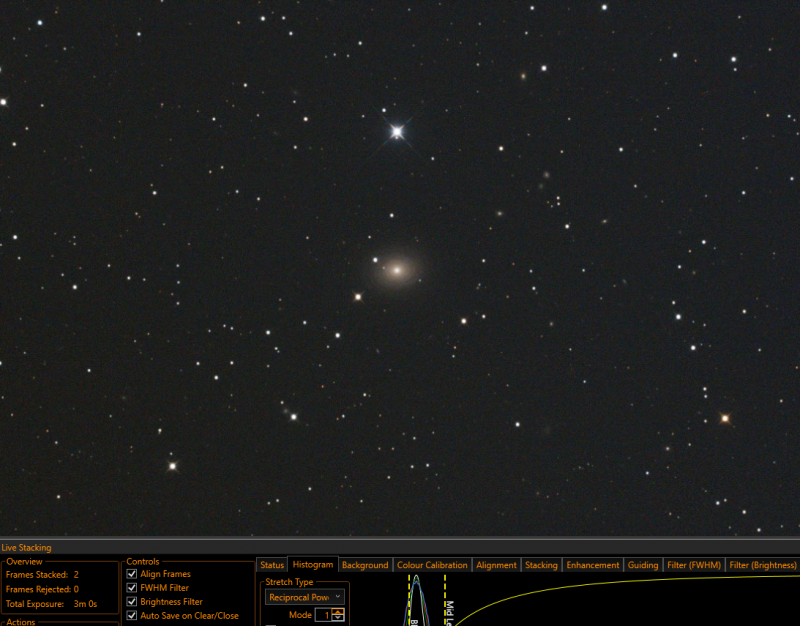The image size is (800, 626).
Task: Show the Enhancement tab
Action: click(x=592, y=565)
